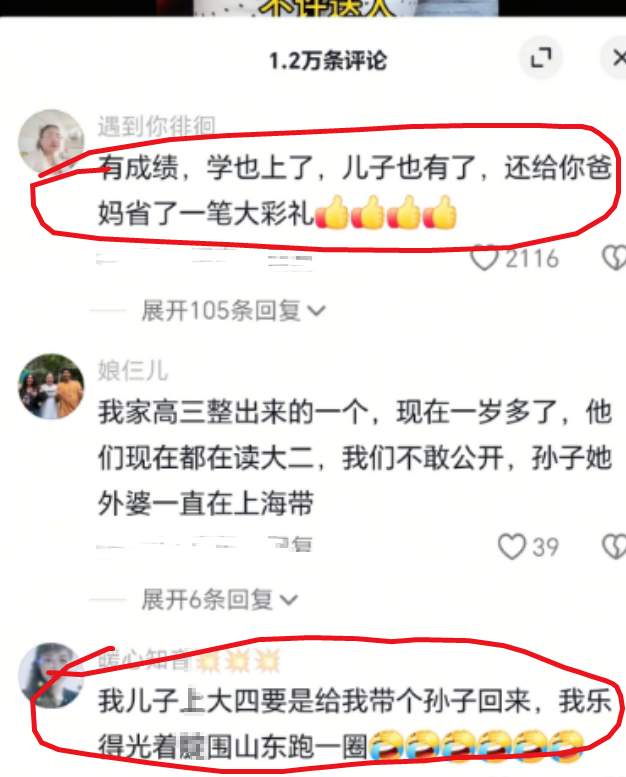Dislike the comment by 娘仨儿
The image size is (626, 777).
click(x=614, y=547)
